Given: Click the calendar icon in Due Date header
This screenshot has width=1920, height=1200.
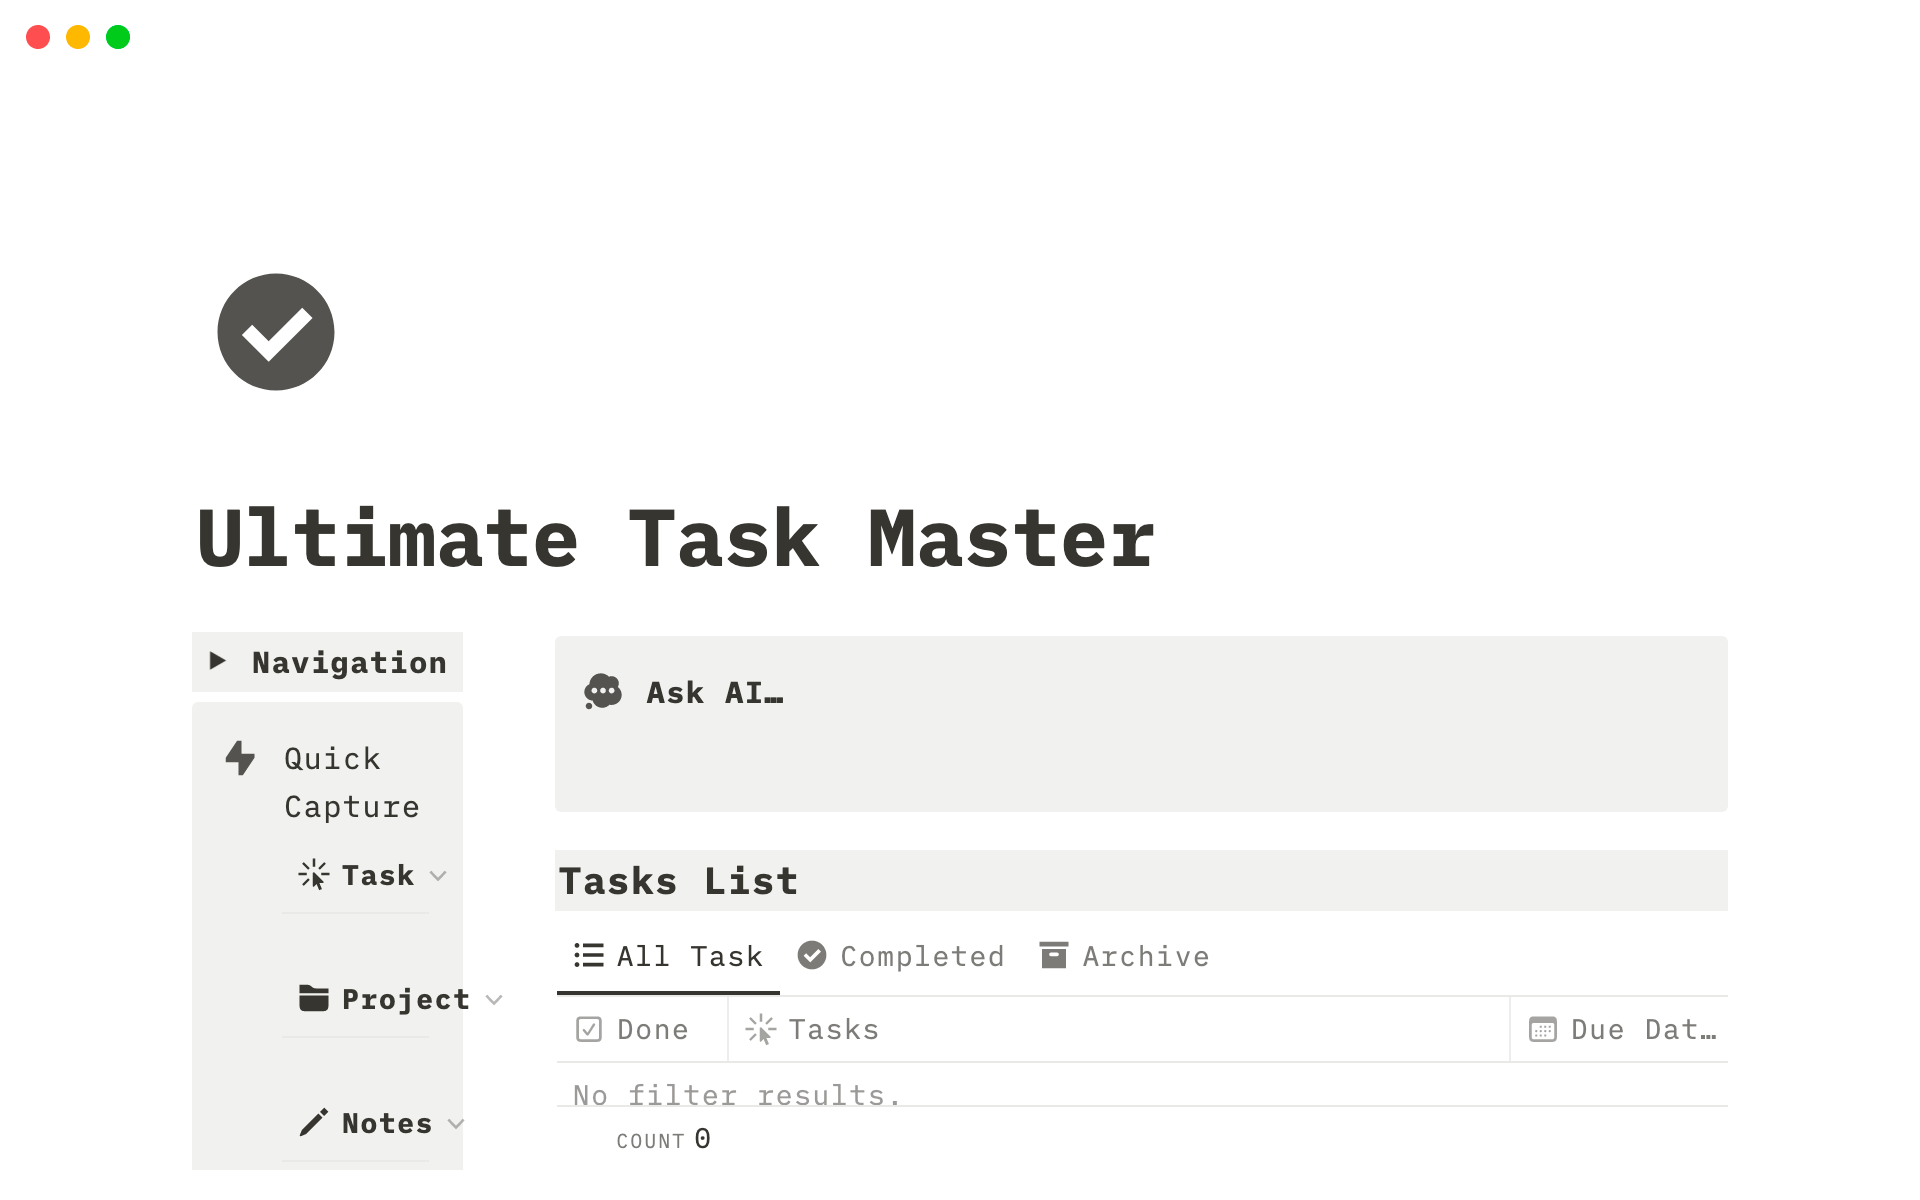Looking at the screenshot, I should click(1542, 1029).
